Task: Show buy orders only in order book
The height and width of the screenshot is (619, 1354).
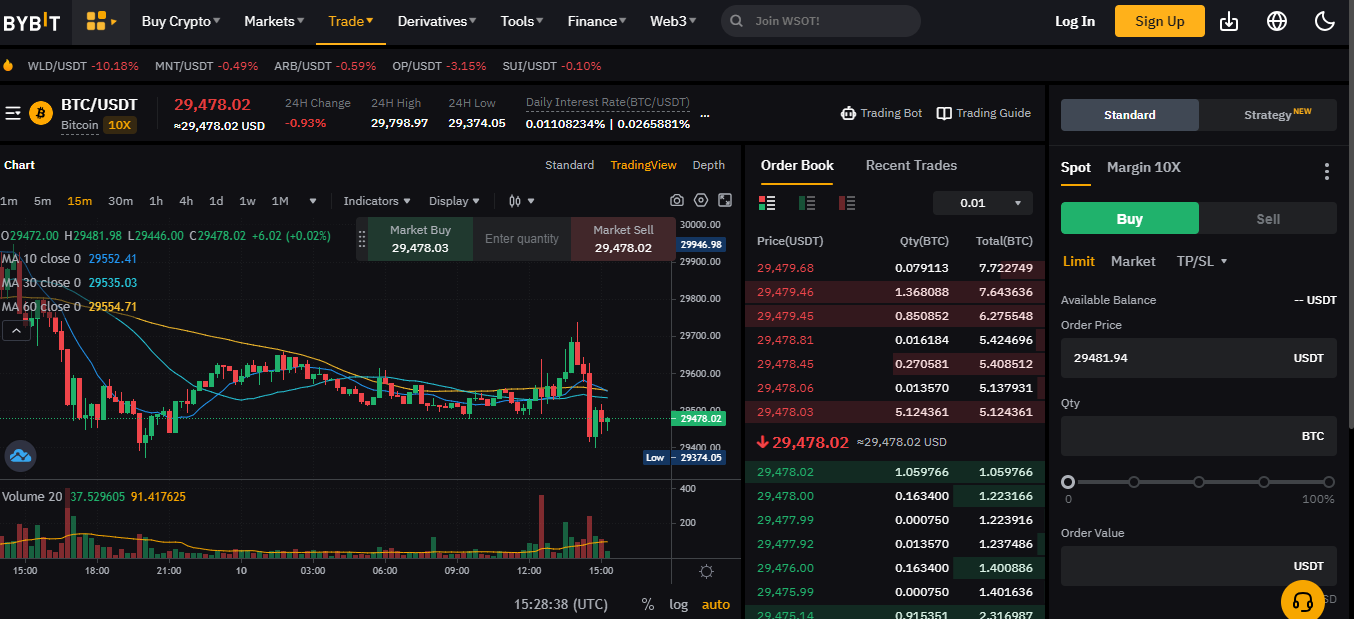Action: click(x=807, y=203)
